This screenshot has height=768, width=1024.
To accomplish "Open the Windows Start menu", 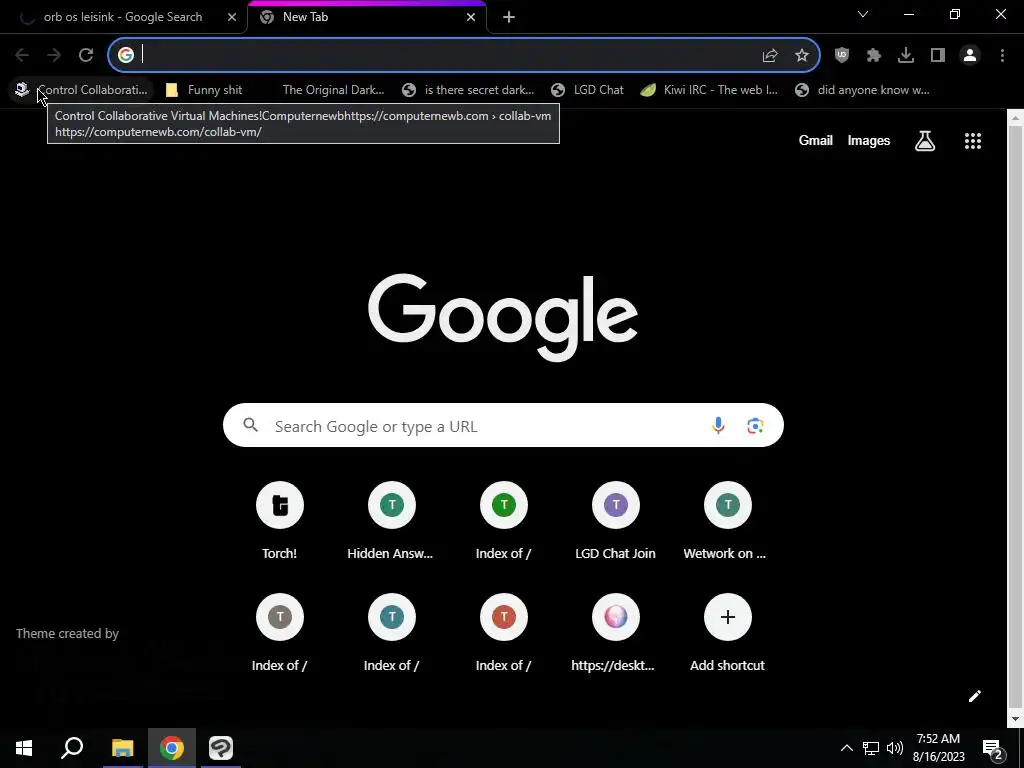I will (x=24, y=748).
